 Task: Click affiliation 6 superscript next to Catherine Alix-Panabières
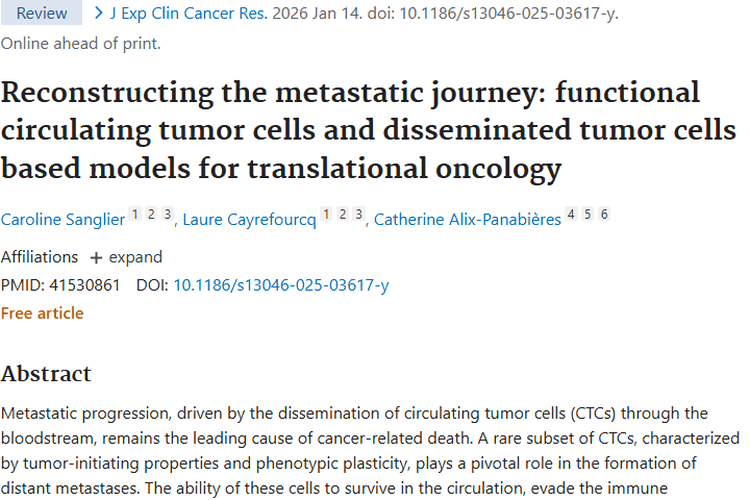point(603,215)
